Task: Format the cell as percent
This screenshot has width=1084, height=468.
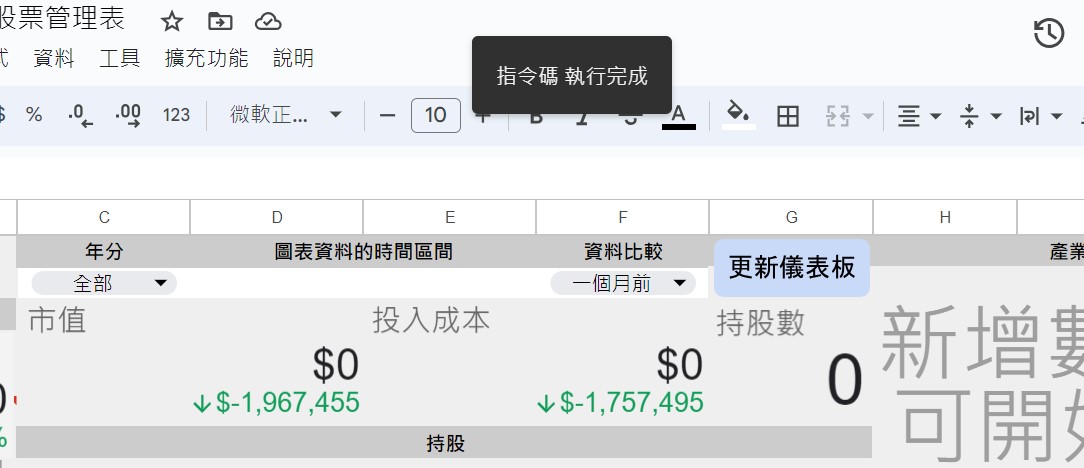Action: 34,115
